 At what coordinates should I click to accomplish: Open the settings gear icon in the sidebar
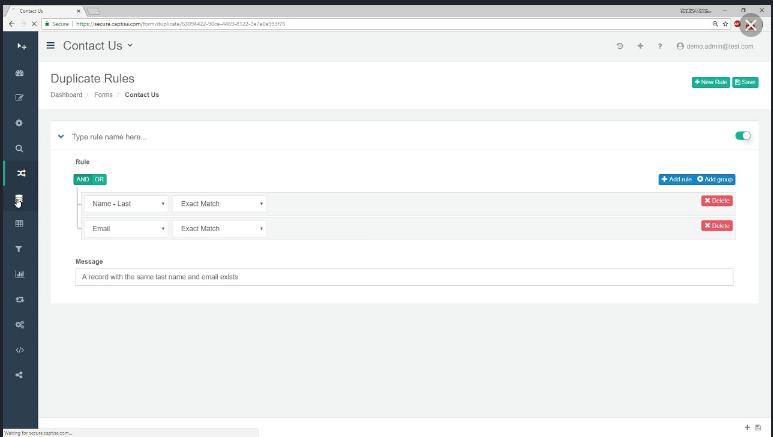pos(19,123)
